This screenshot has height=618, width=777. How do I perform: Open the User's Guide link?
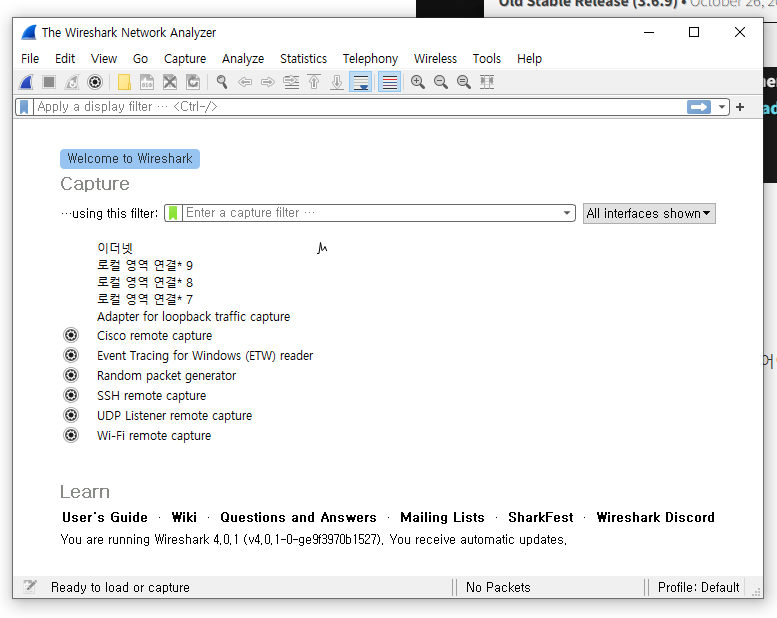pyautogui.click(x=105, y=517)
